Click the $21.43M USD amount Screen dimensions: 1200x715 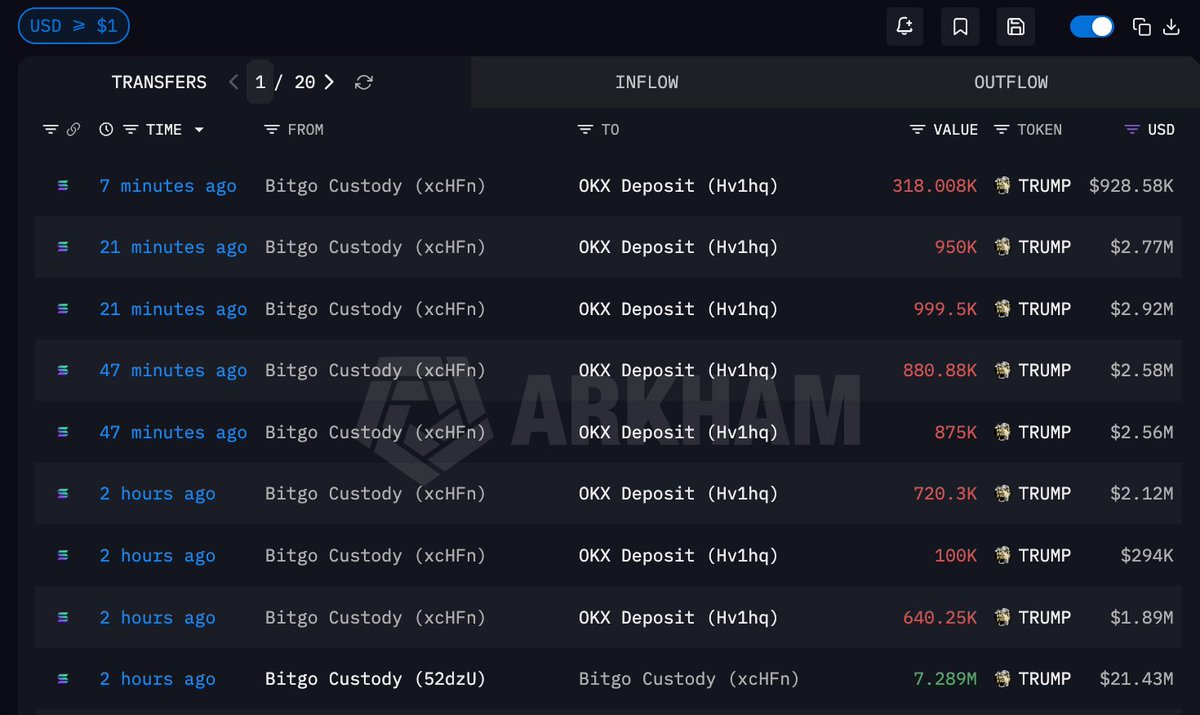pyautogui.click(x=1136, y=679)
